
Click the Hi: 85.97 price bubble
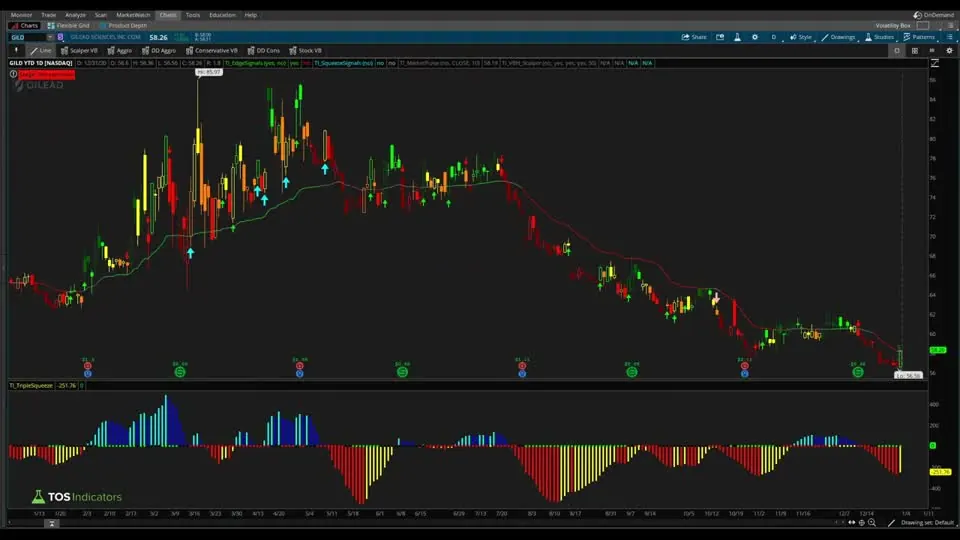(209, 72)
